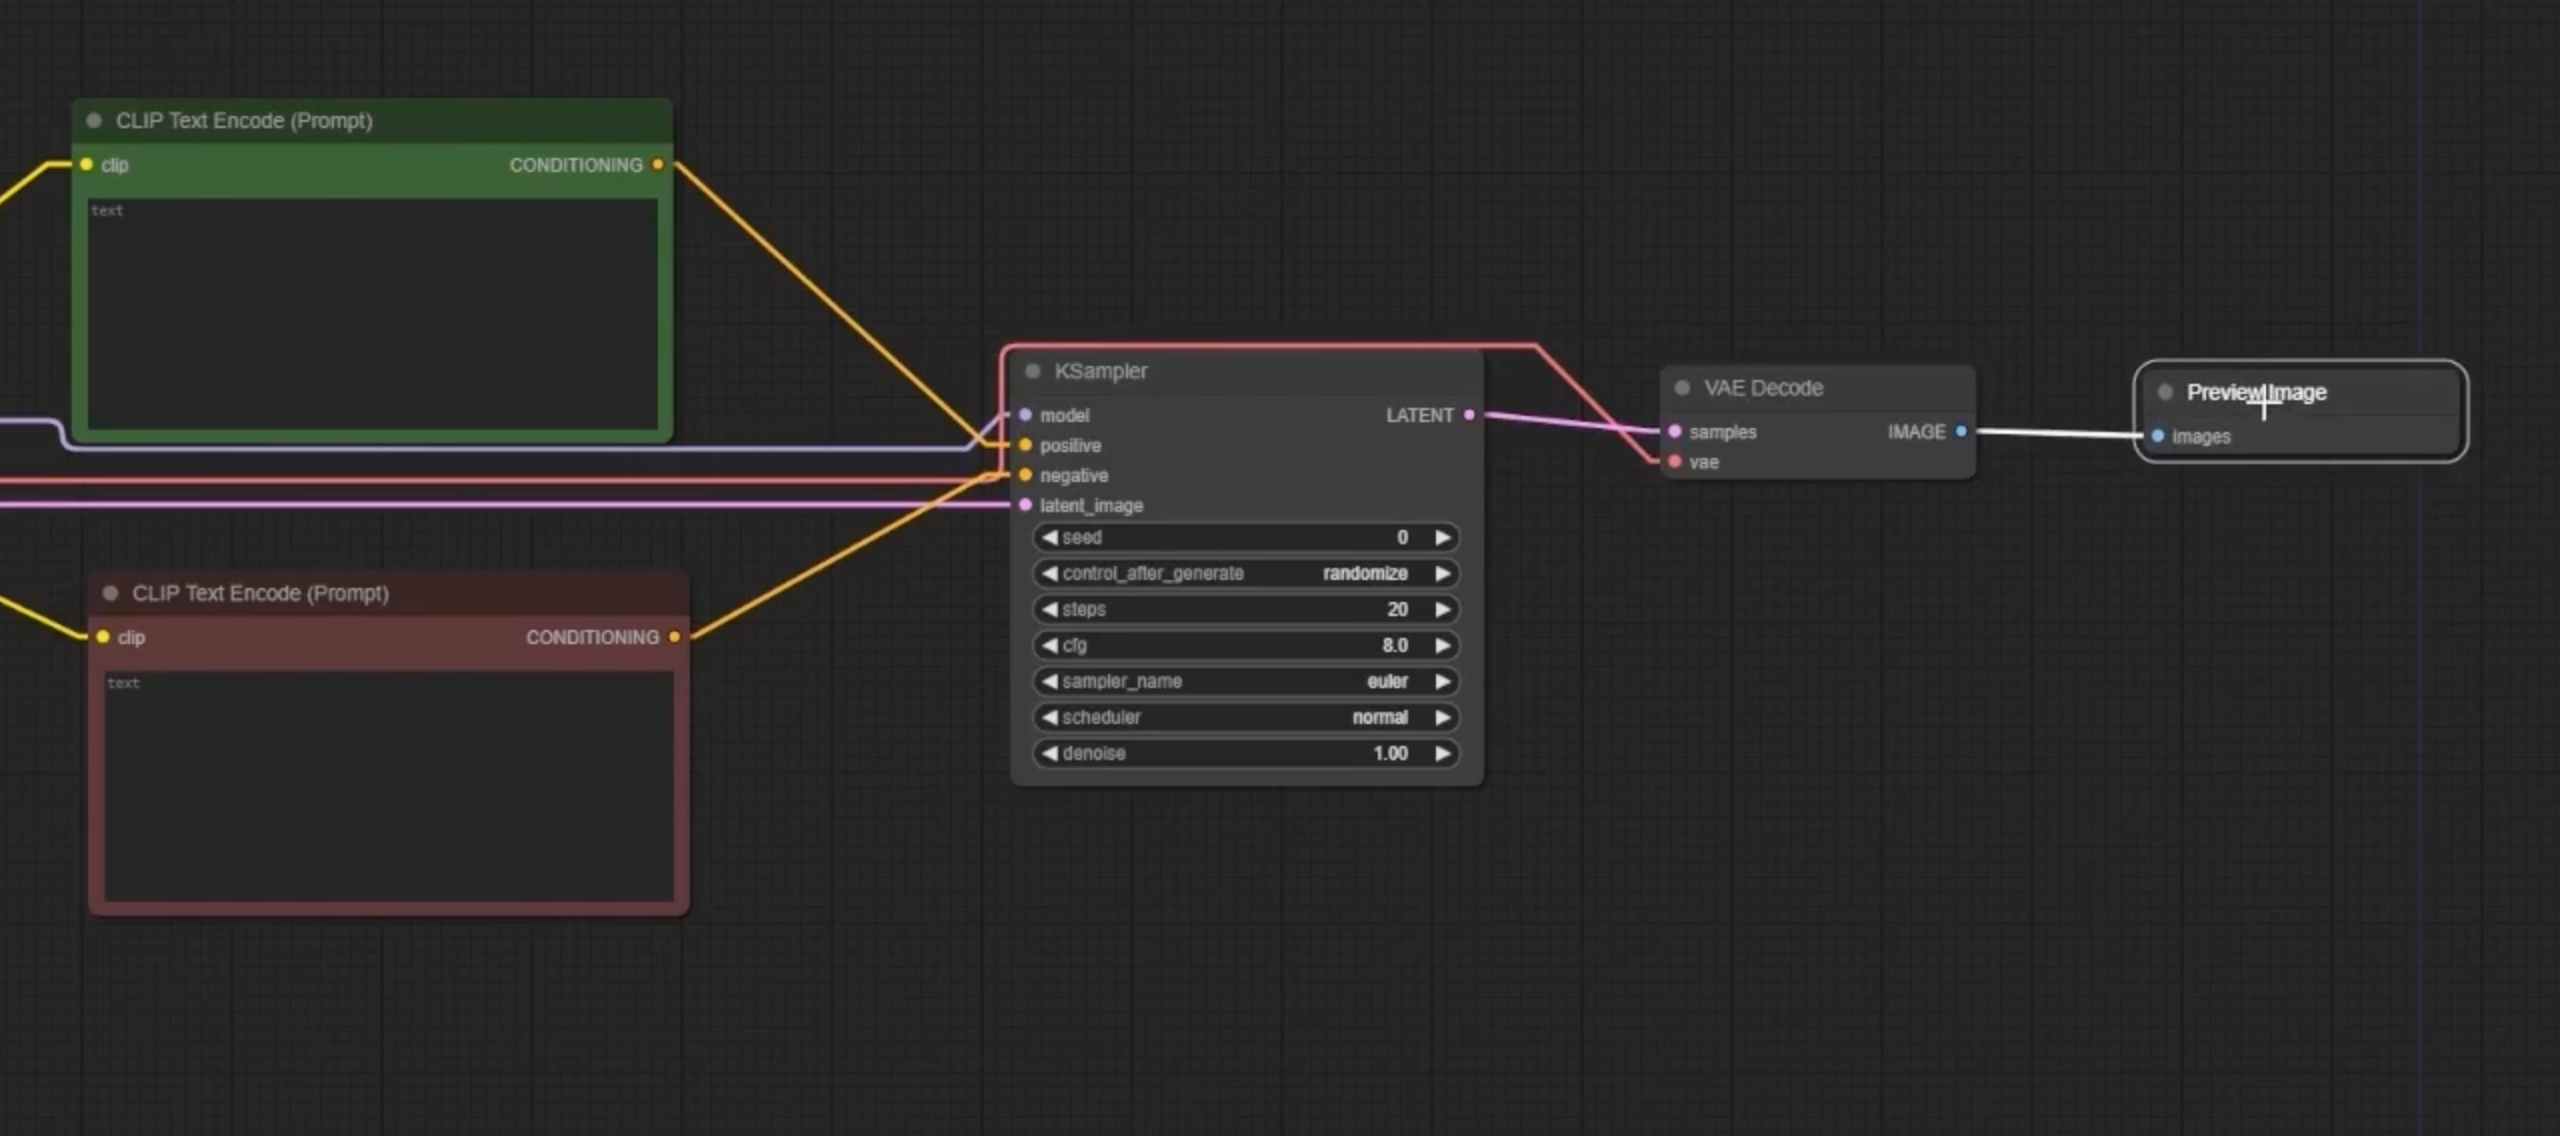Decrease cfg value with left arrow

(1049, 645)
